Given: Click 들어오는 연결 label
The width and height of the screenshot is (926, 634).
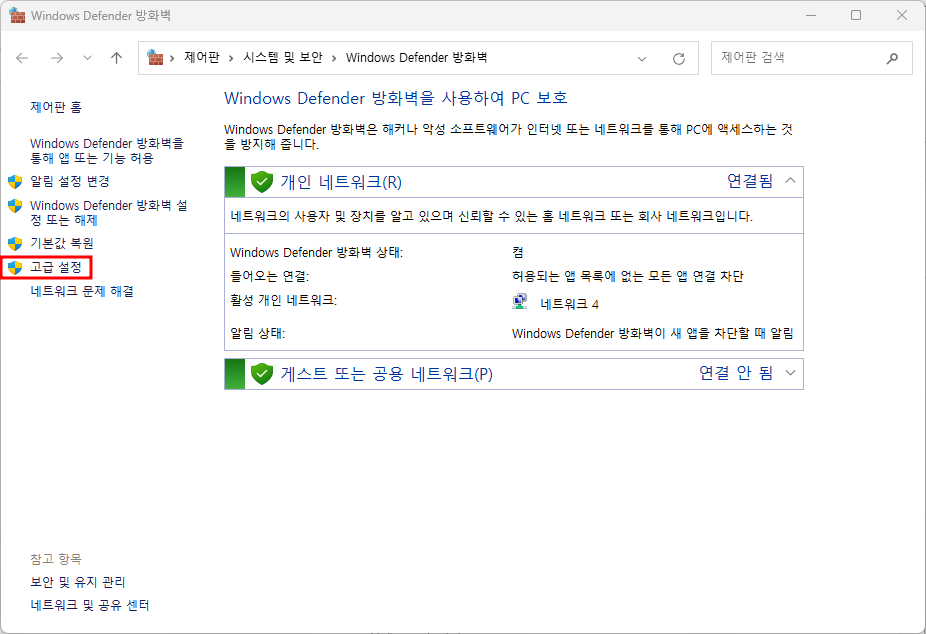Looking at the screenshot, I should [269, 276].
